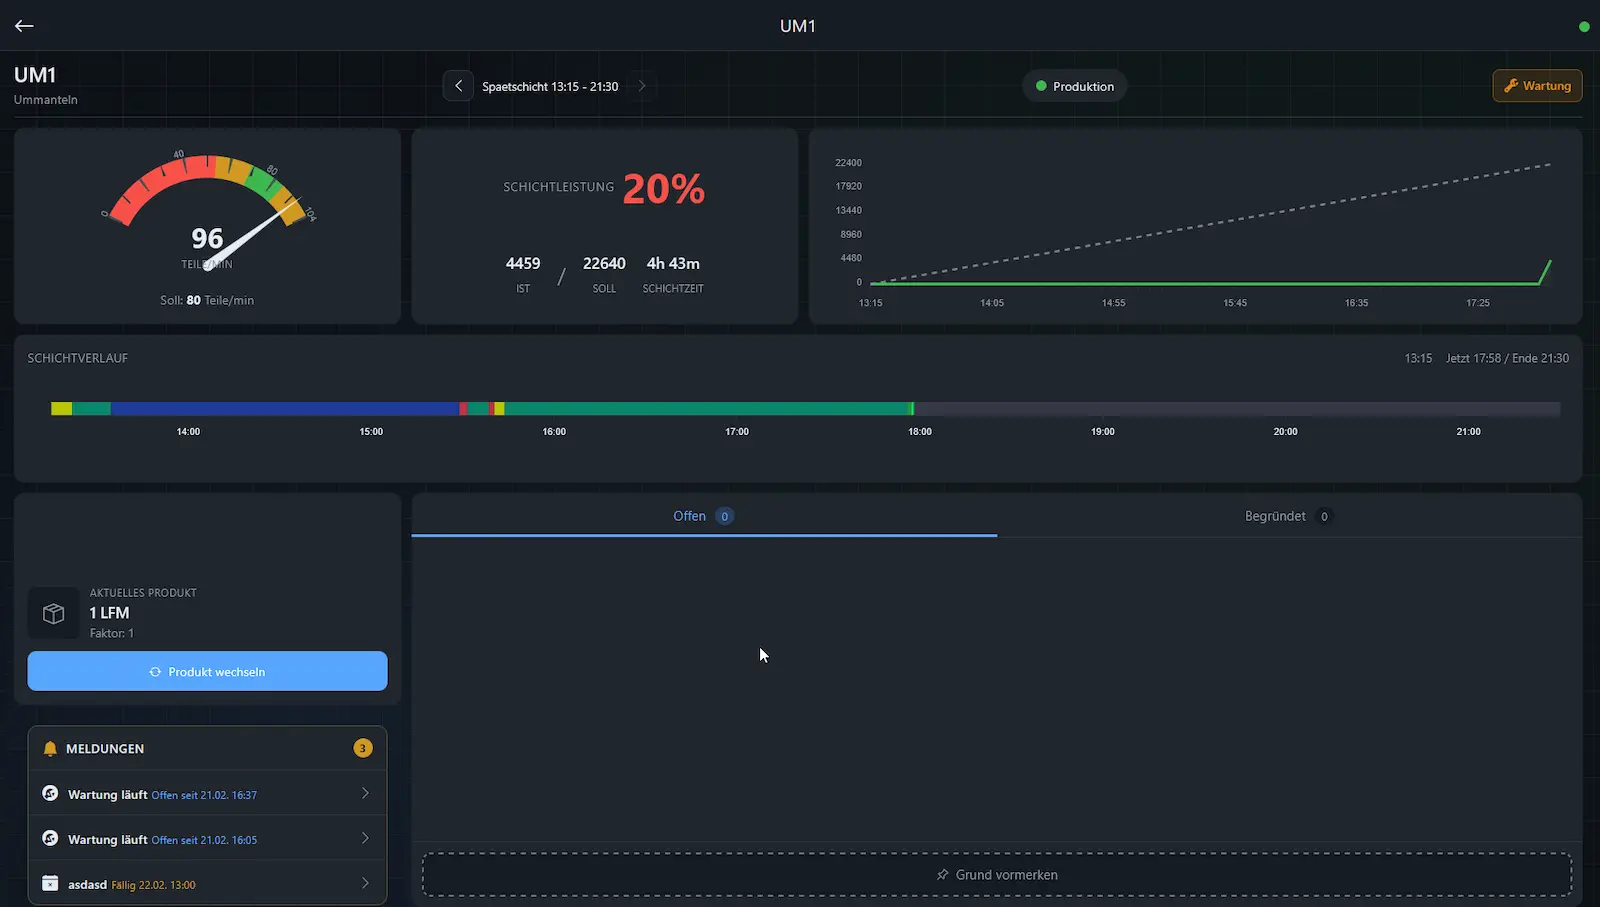
Task: Go to previous shift with left chevron
Action: point(458,85)
